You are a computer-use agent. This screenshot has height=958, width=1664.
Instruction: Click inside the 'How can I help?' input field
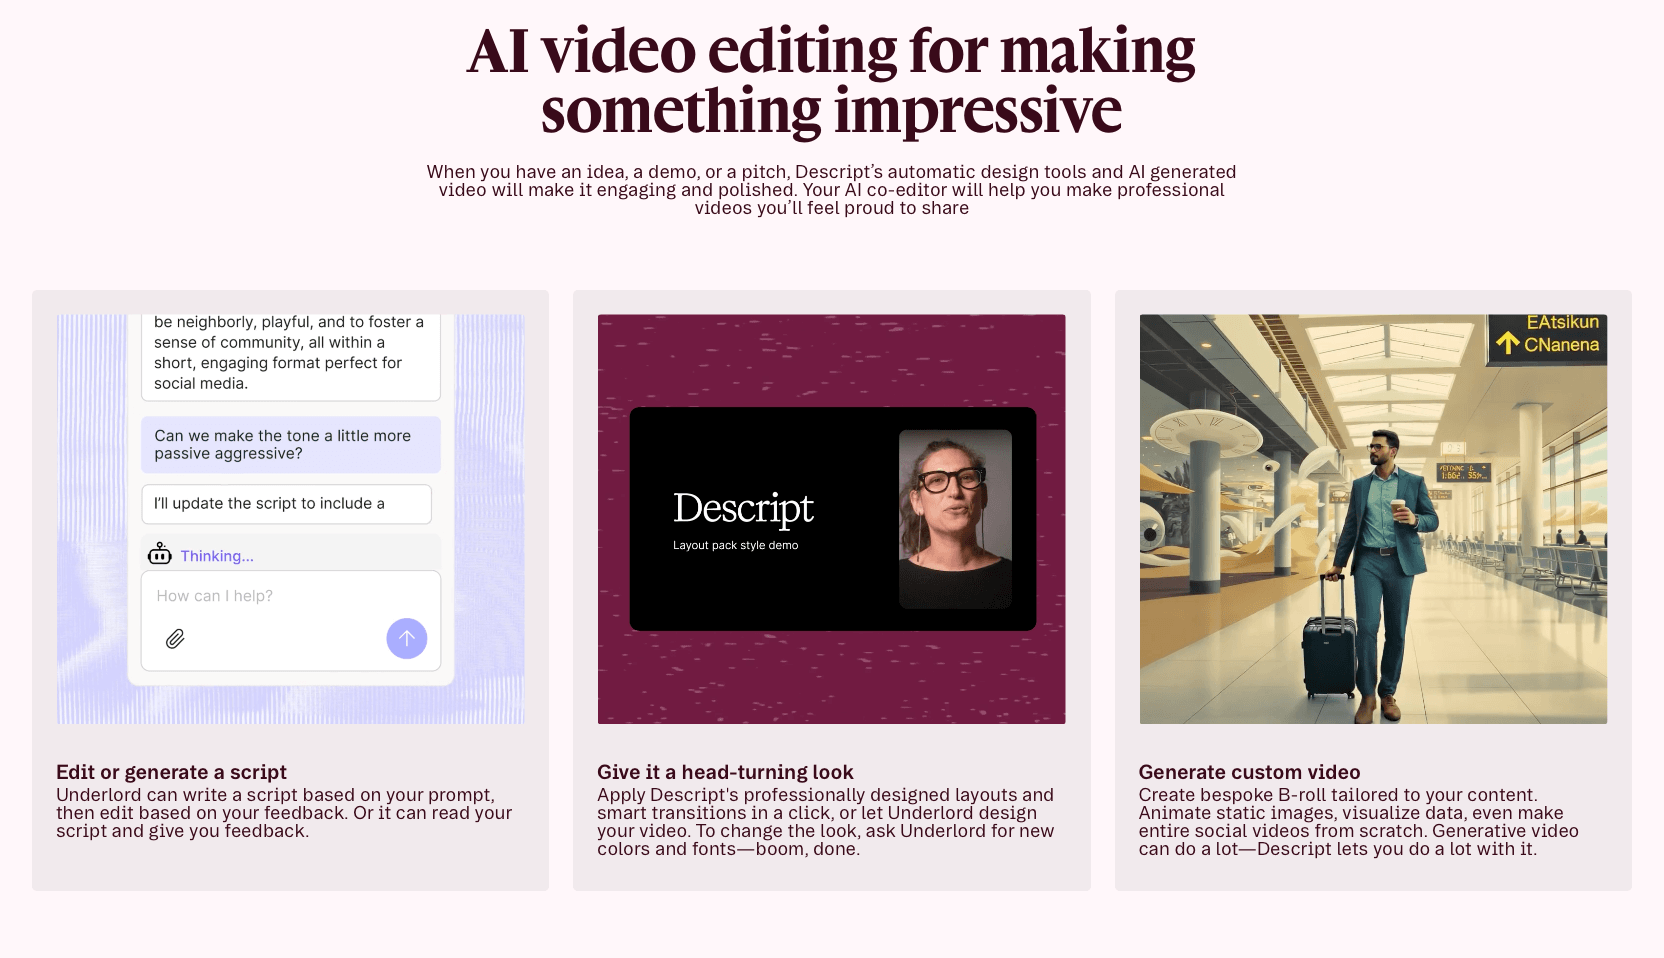tap(250, 595)
